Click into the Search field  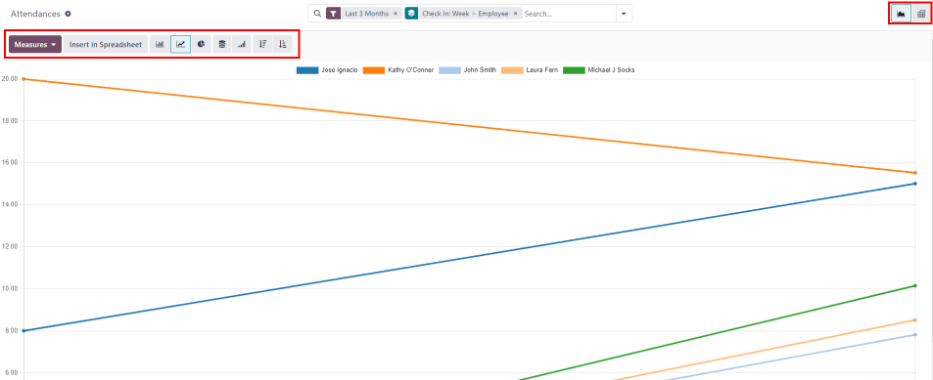(568, 14)
